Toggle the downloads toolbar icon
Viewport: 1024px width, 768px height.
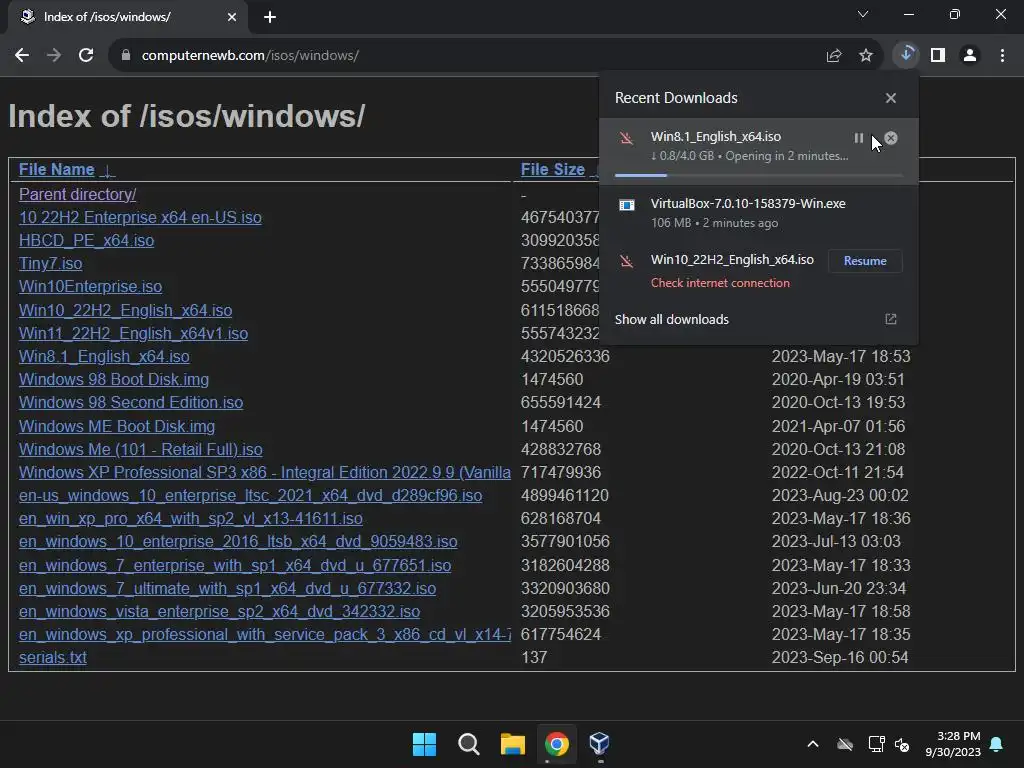(x=906, y=55)
